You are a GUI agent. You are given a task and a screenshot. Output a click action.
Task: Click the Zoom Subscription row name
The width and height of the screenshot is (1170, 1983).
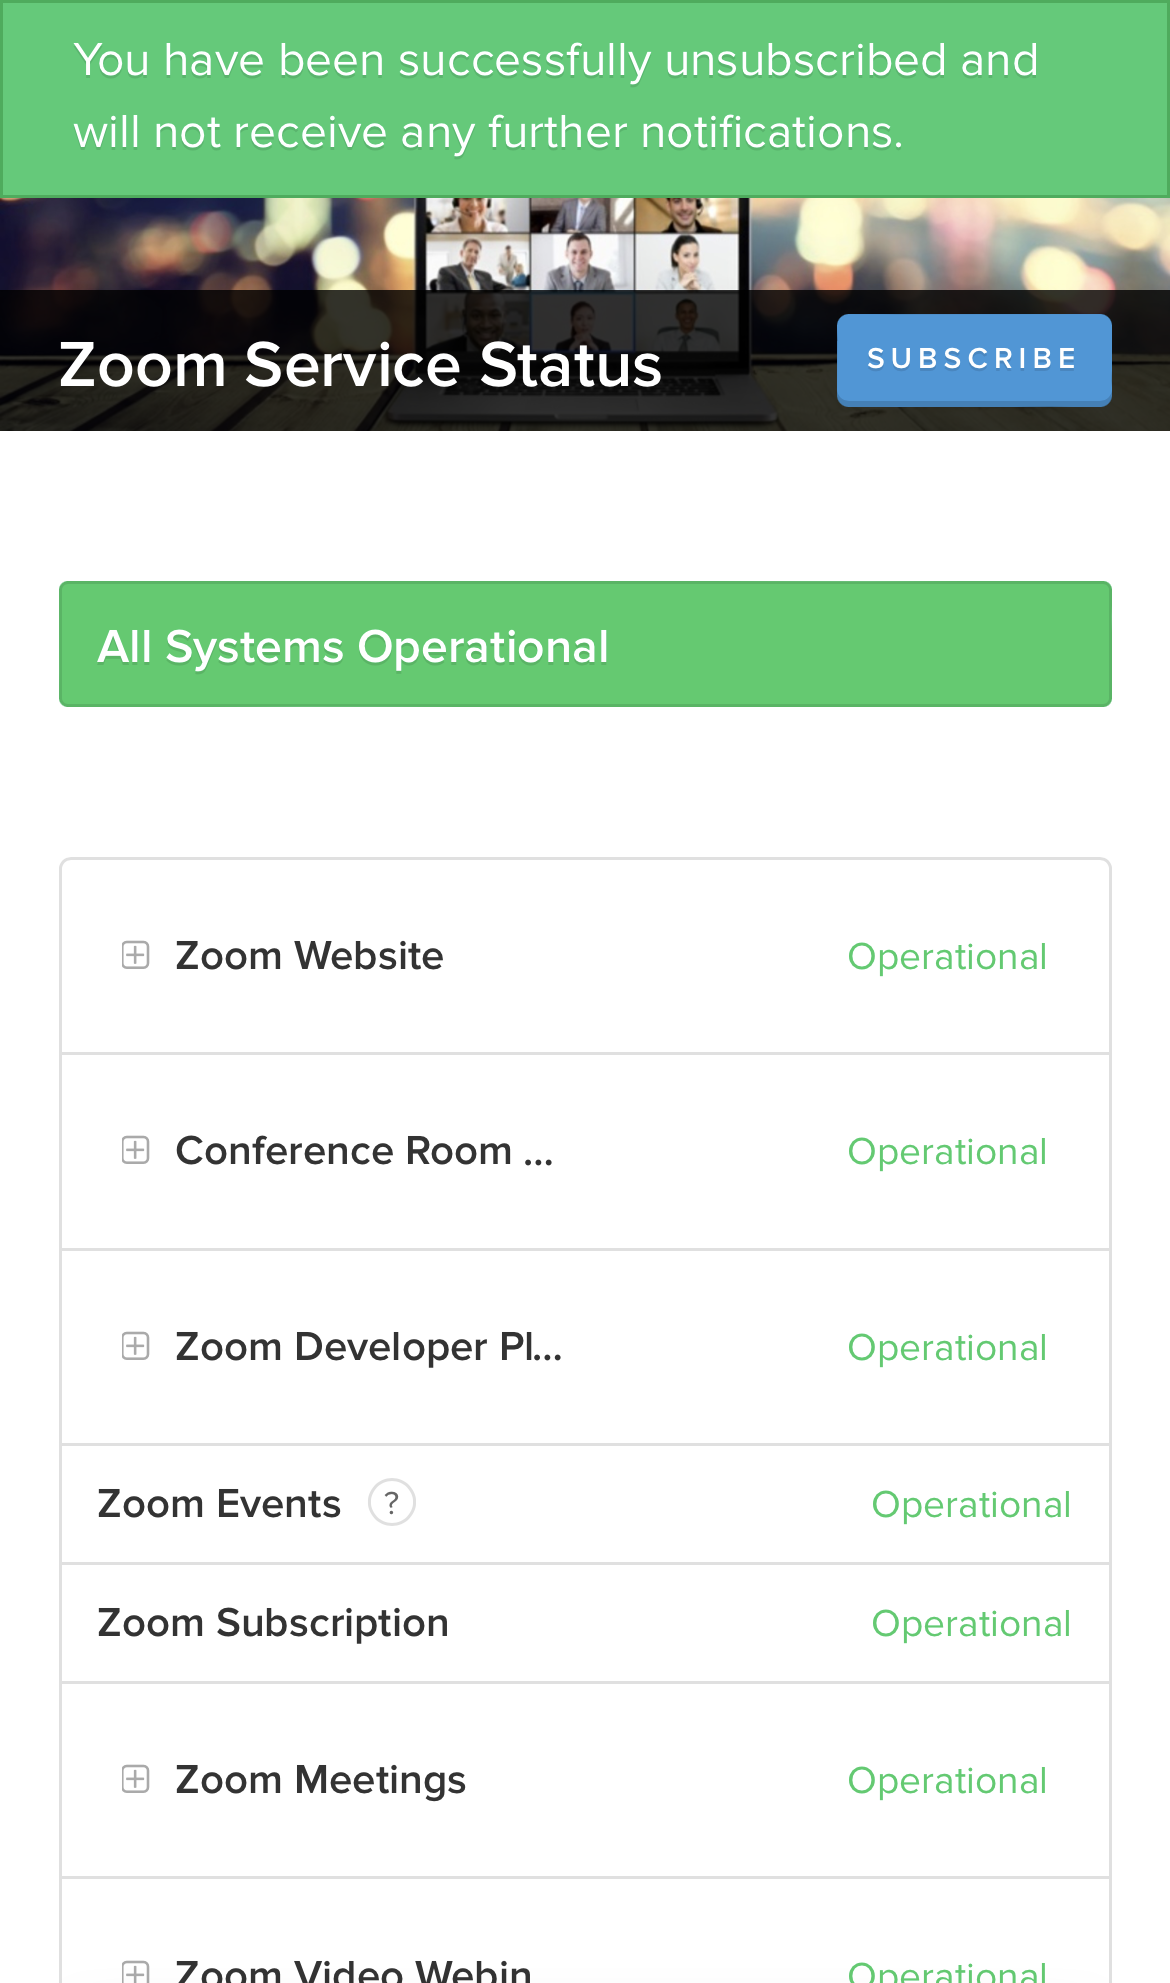pyautogui.click(x=273, y=1623)
